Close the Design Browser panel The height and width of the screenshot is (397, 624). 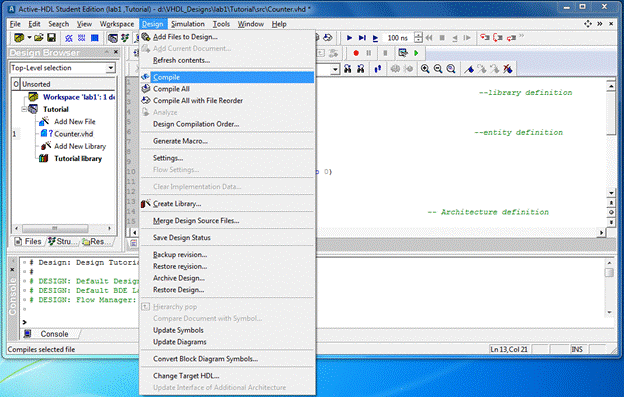[116, 52]
